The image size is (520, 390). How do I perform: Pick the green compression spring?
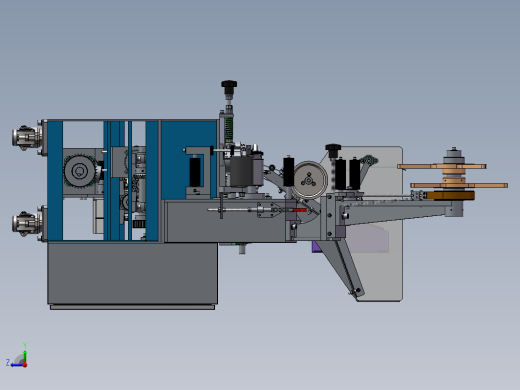229,129
